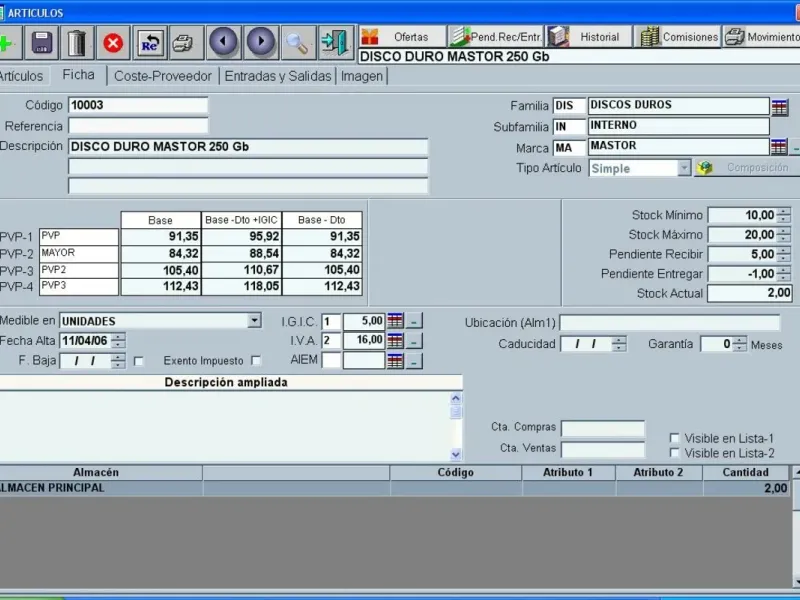Click the Referencia input field
800x600 pixels.
coord(138,126)
